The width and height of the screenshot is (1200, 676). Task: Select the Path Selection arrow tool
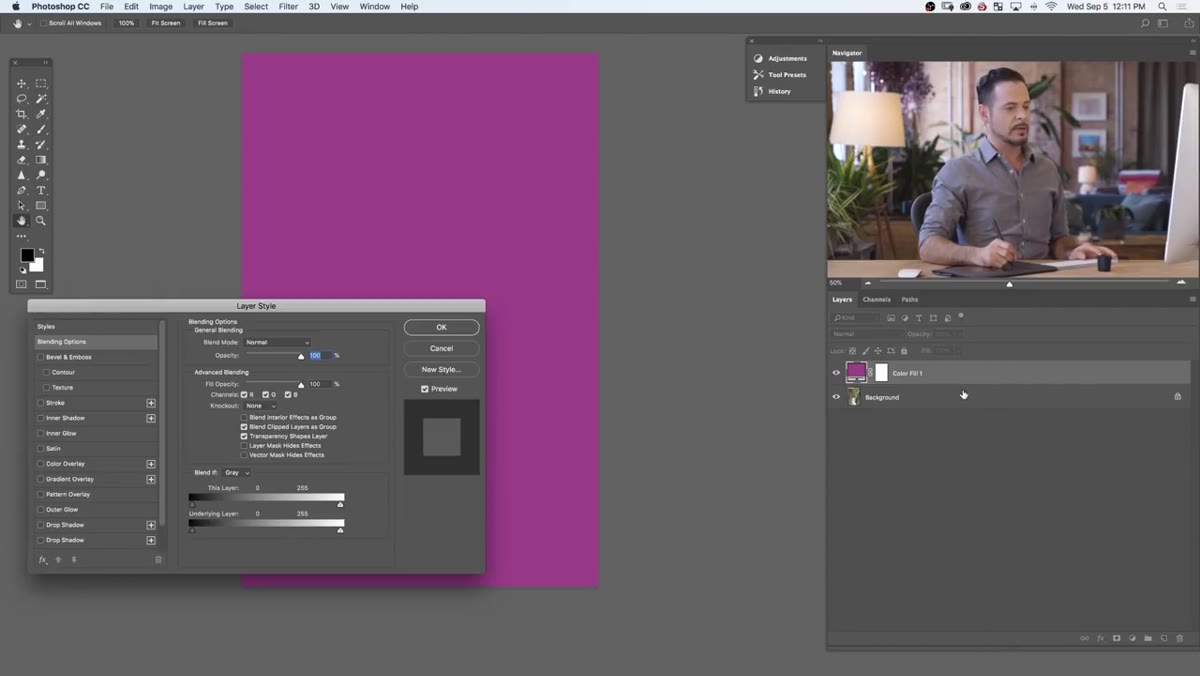[x=22, y=205]
